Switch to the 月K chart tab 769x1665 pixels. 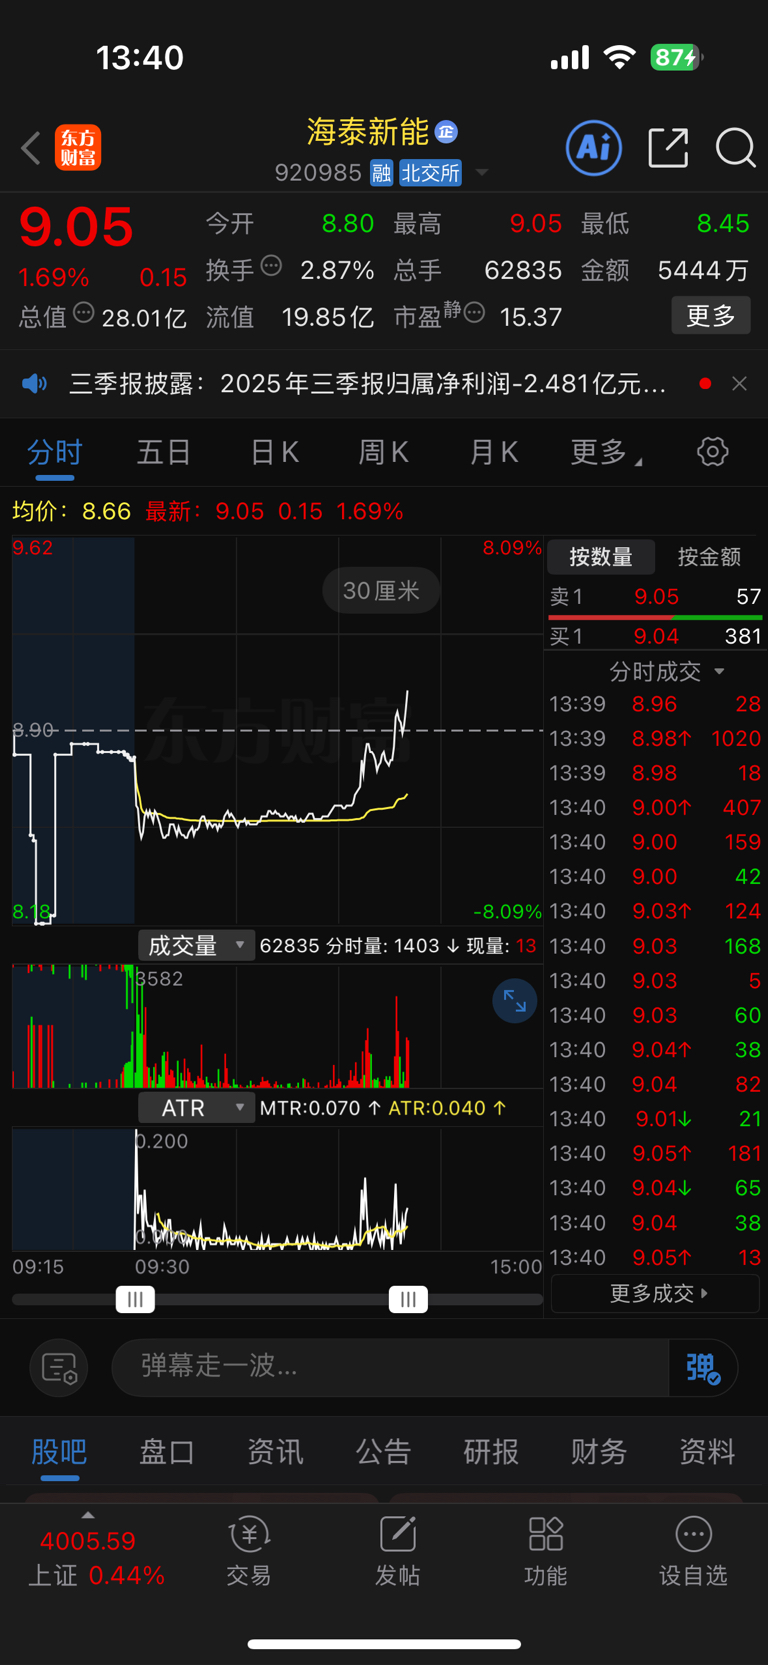(x=493, y=452)
